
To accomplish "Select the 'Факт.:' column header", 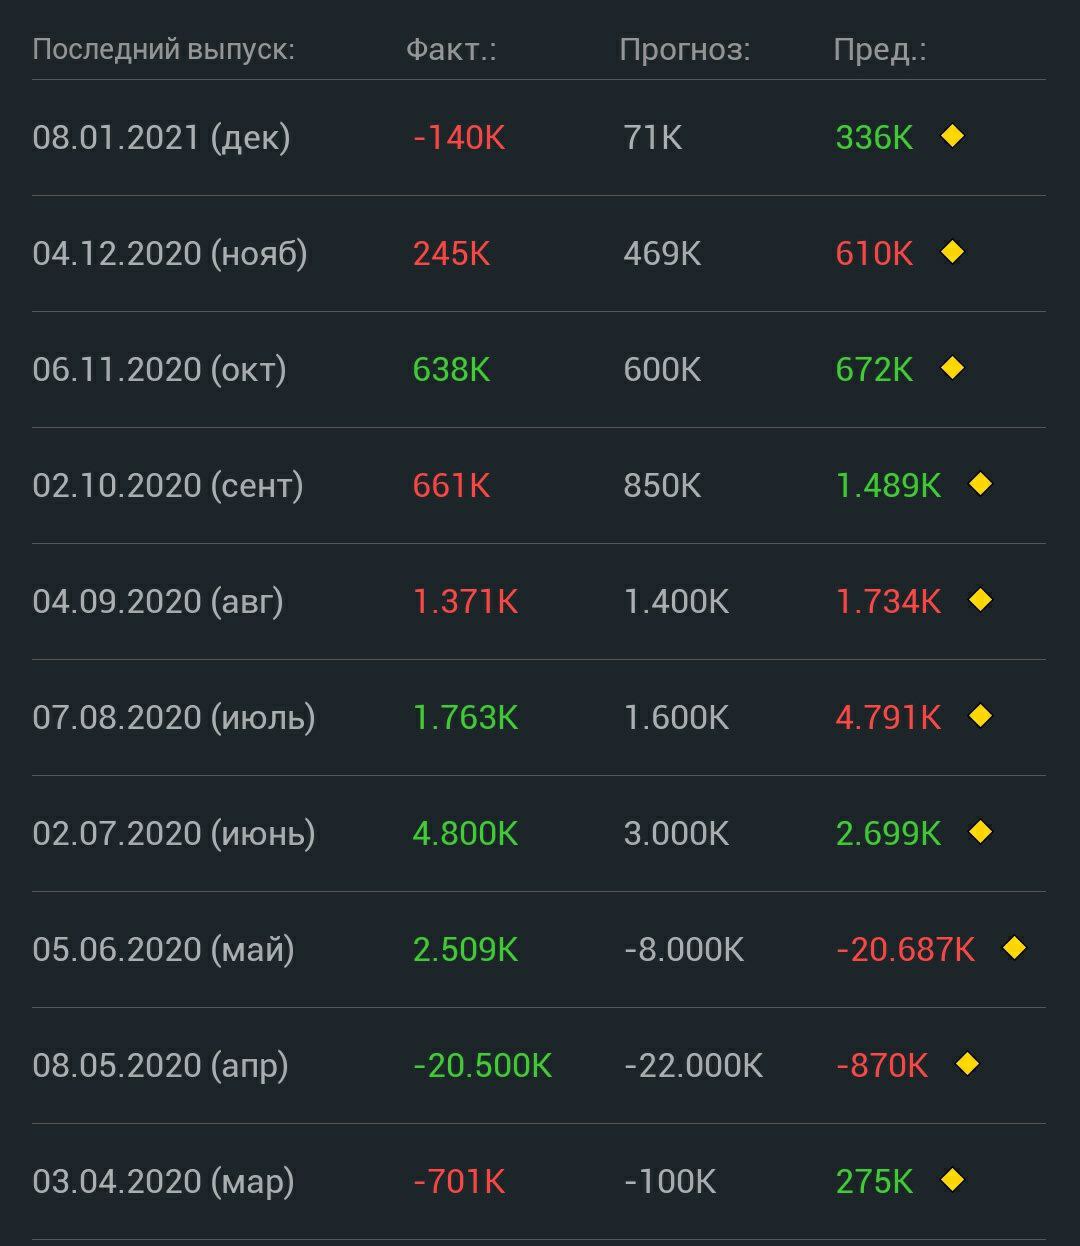I will tap(451, 50).
